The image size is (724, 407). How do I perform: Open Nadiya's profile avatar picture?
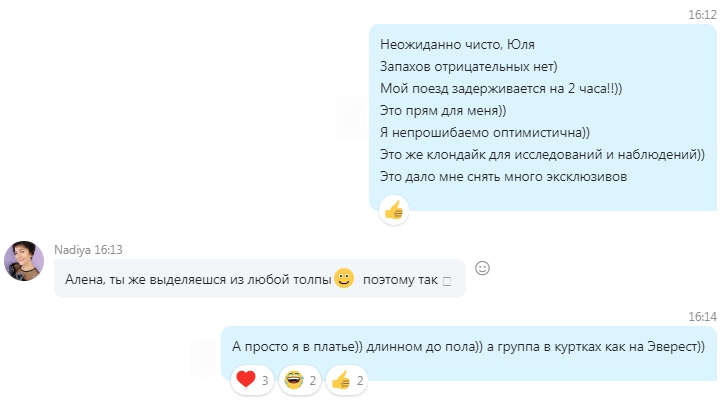click(24, 261)
